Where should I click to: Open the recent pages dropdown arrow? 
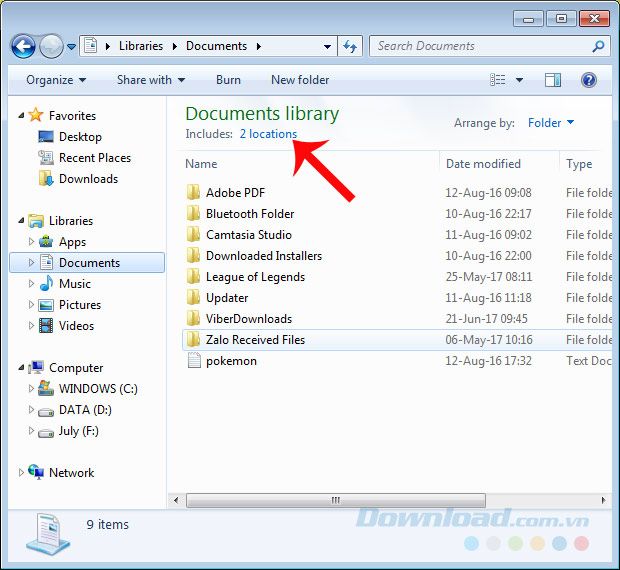[x=72, y=47]
